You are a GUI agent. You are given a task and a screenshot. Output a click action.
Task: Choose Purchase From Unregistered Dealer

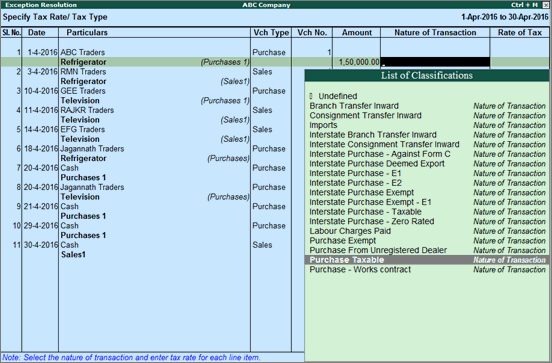[427, 250]
